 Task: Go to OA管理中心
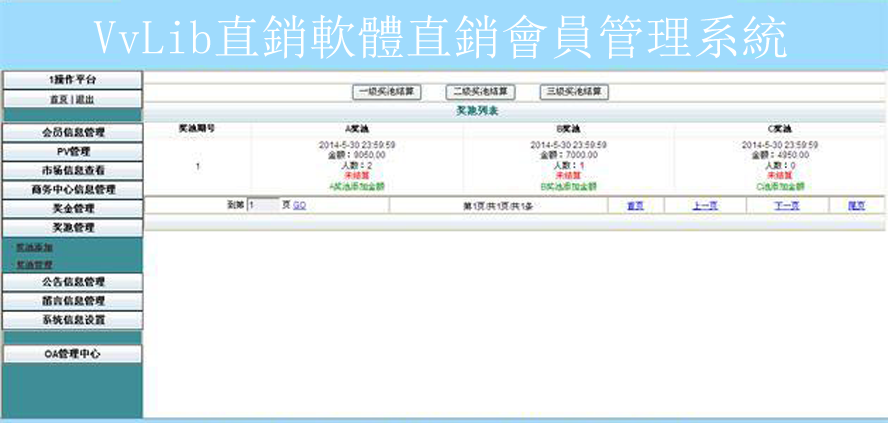click(x=72, y=354)
